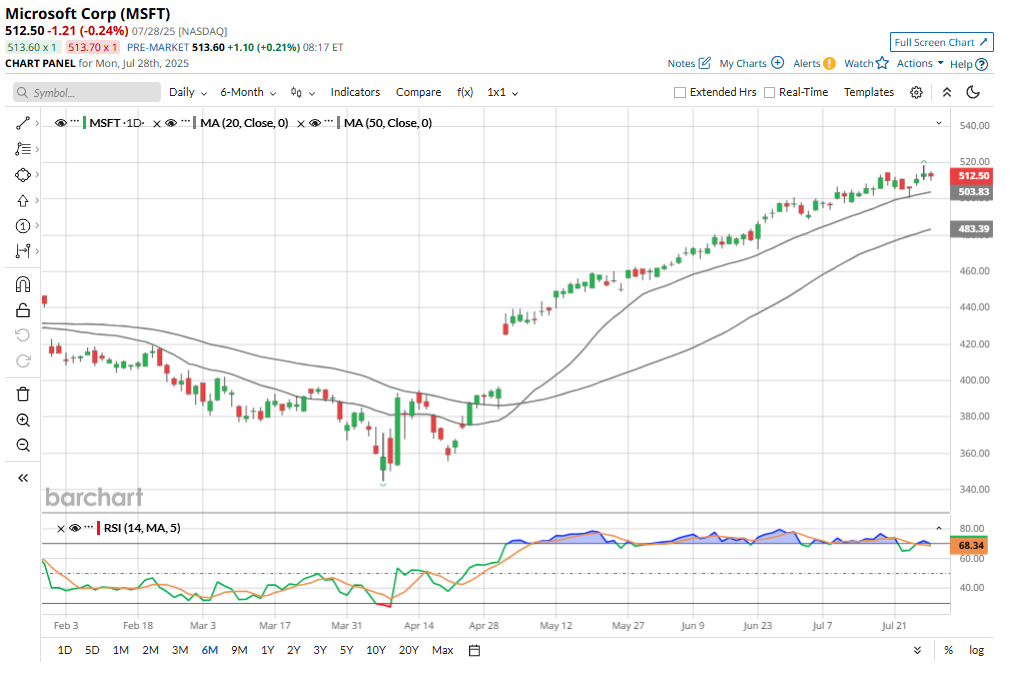The height and width of the screenshot is (681, 1016).
Task: Toggle log scale on price axis
Action: [976, 651]
